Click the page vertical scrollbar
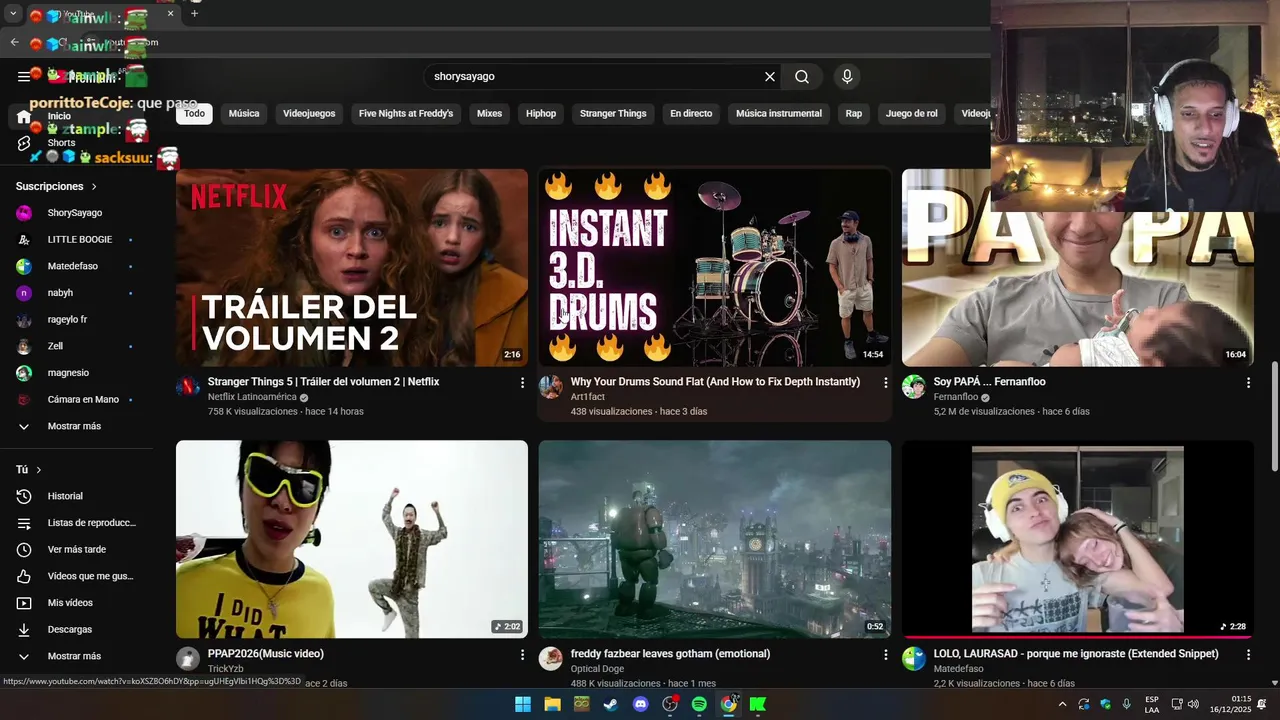 pyautogui.click(x=1274, y=416)
